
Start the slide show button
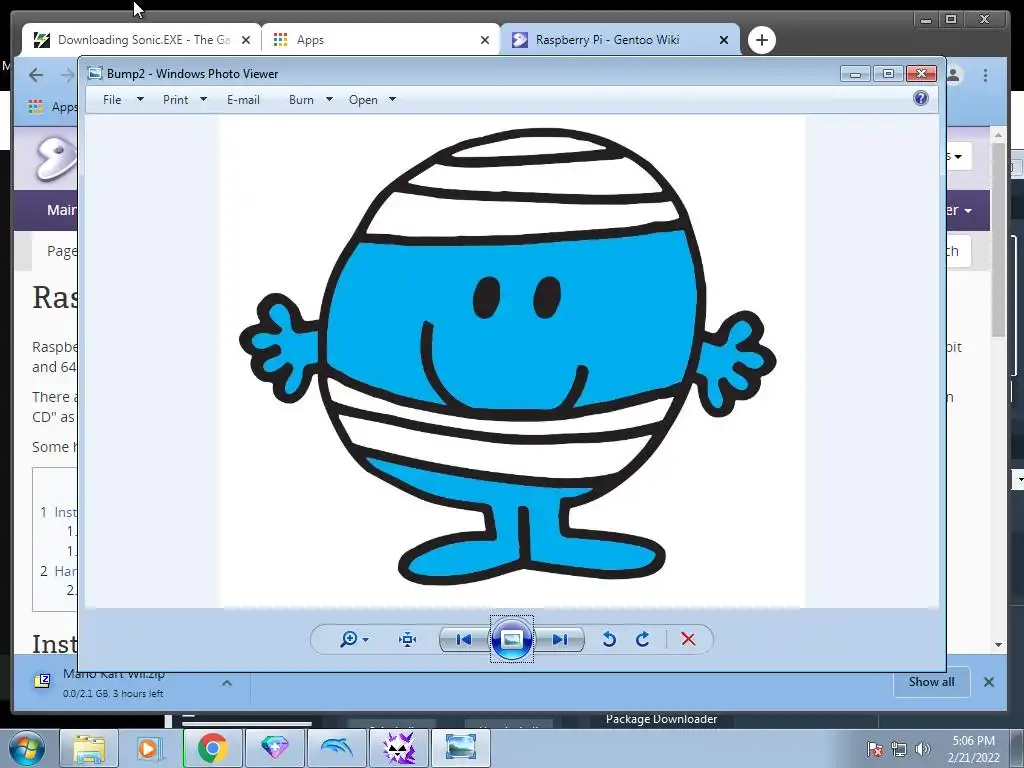(x=512, y=639)
